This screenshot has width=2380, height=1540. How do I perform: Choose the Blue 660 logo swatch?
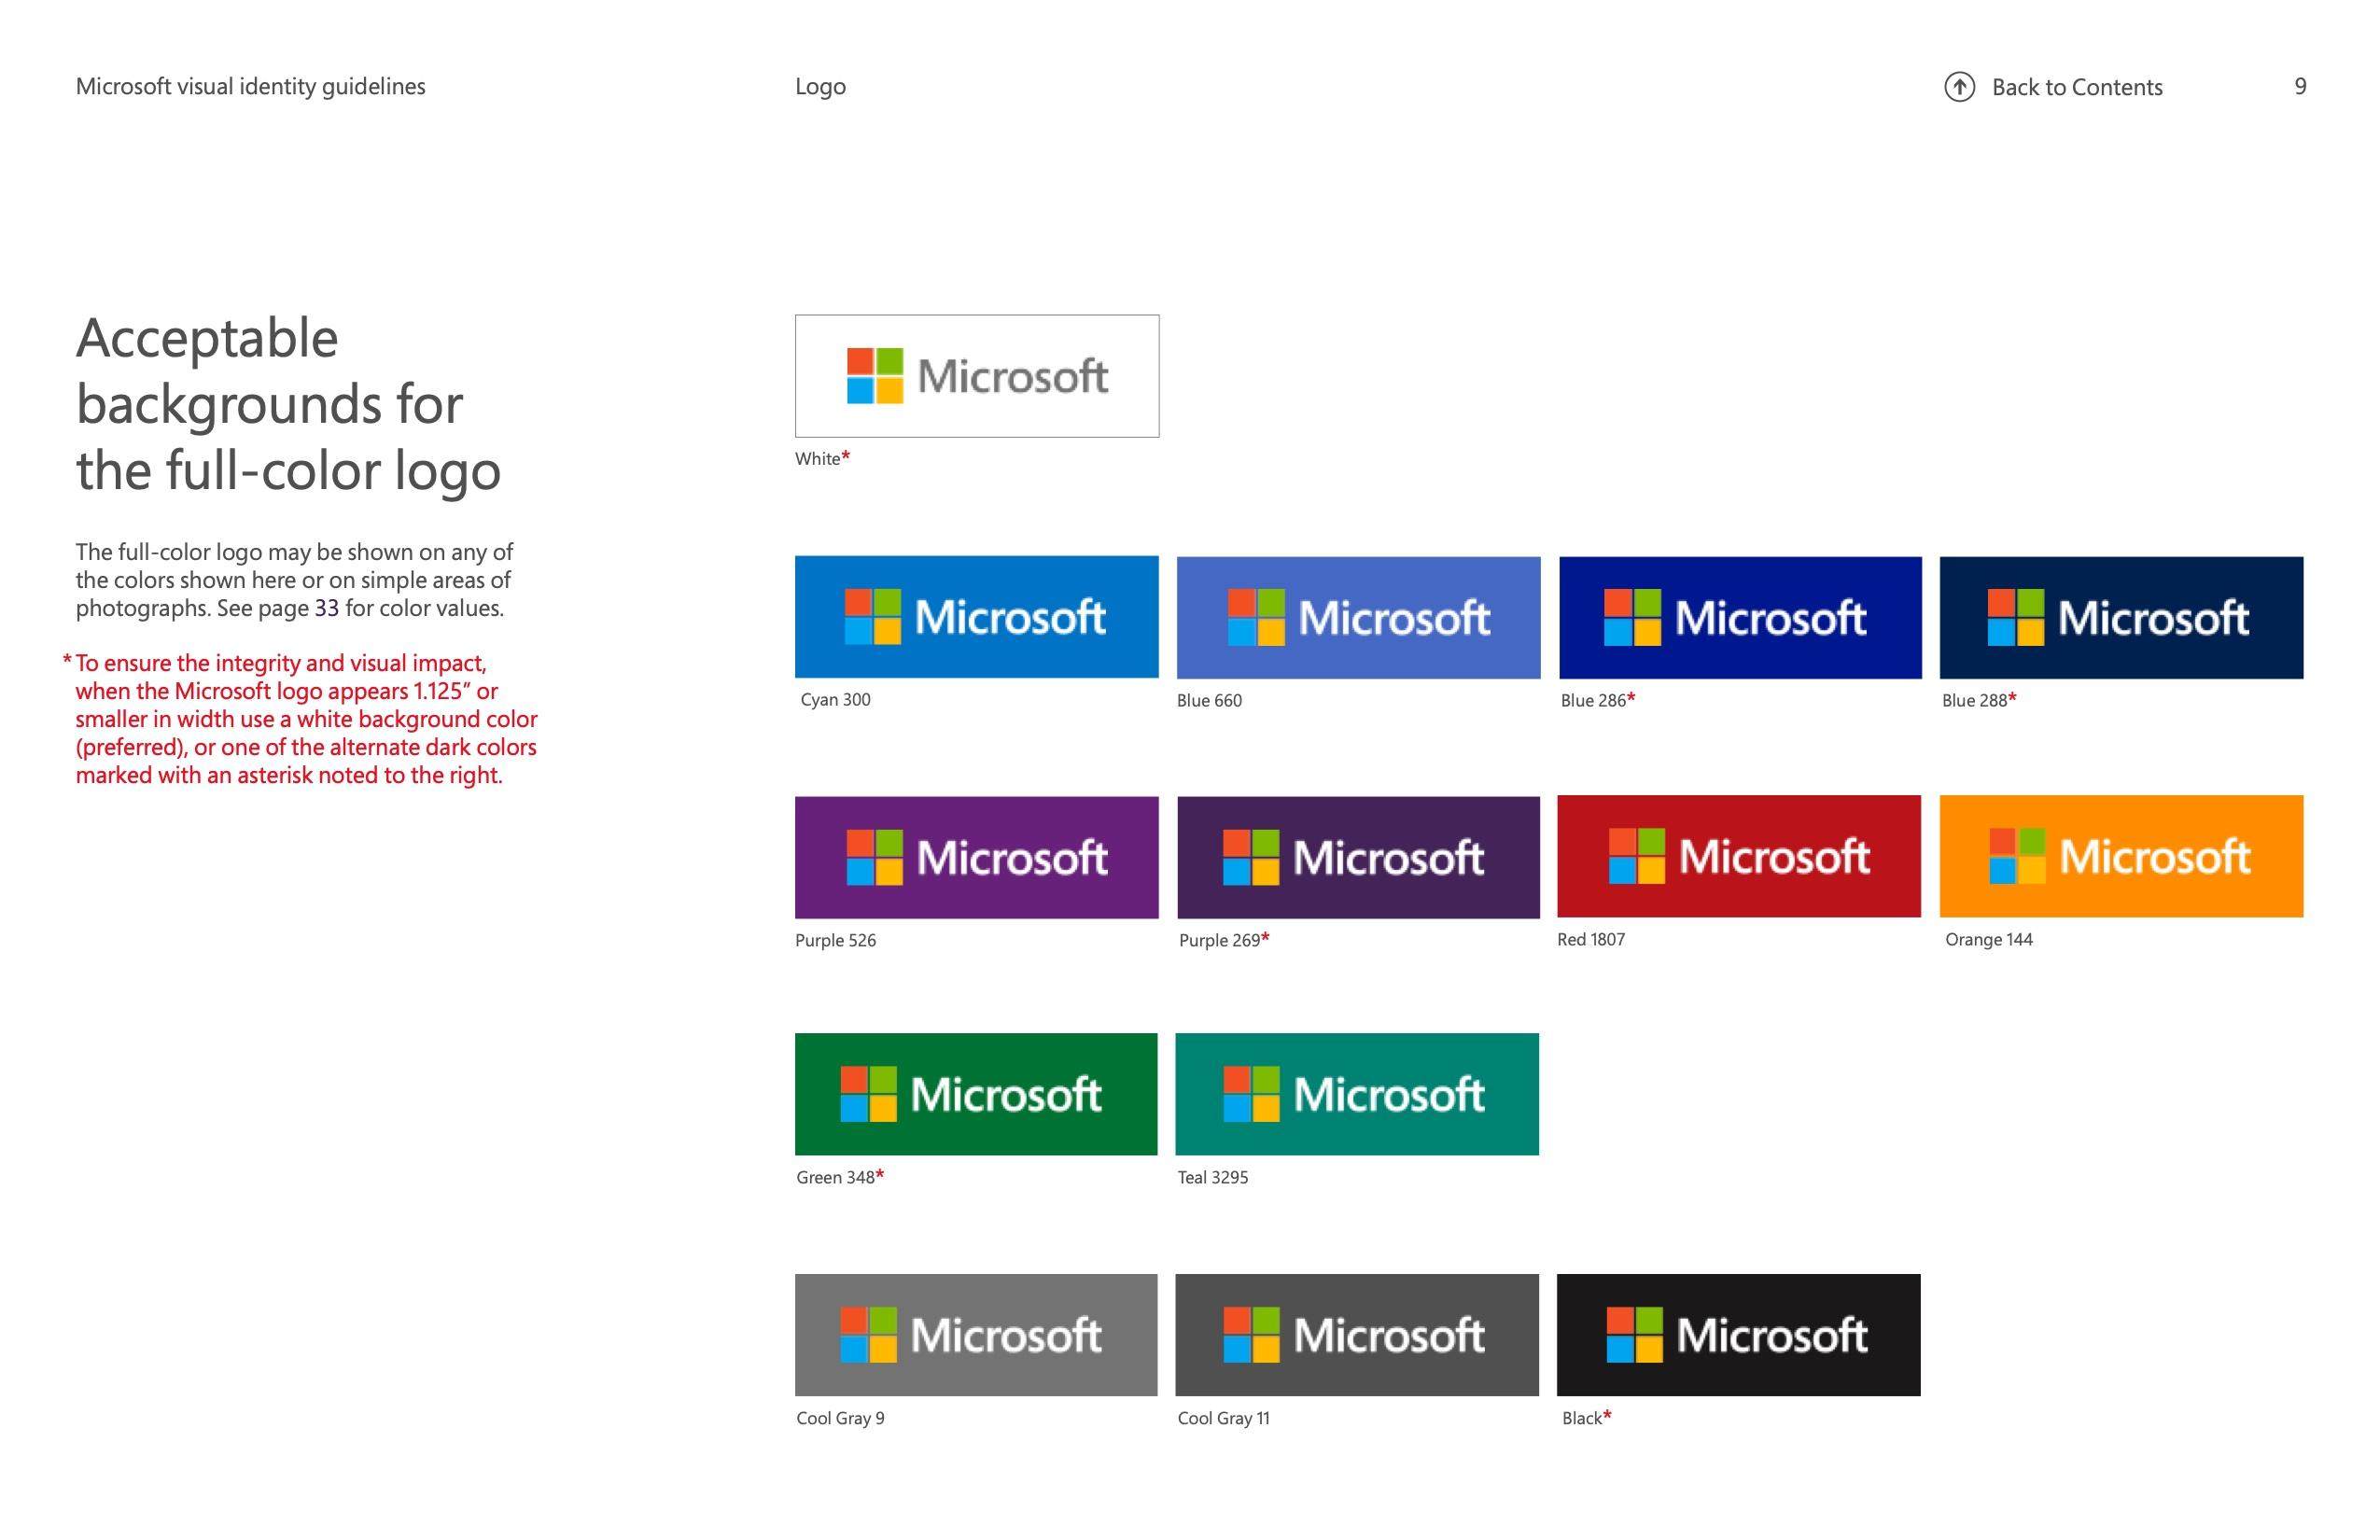[x=1358, y=618]
